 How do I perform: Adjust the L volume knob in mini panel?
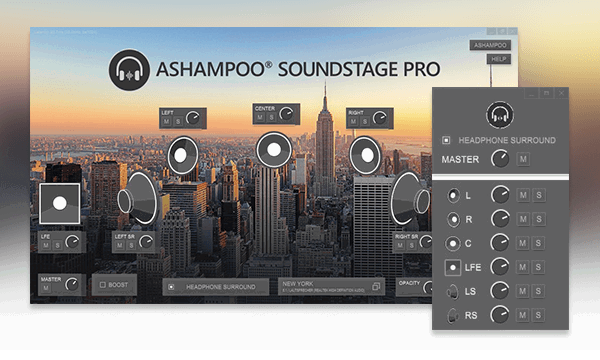tap(500, 195)
